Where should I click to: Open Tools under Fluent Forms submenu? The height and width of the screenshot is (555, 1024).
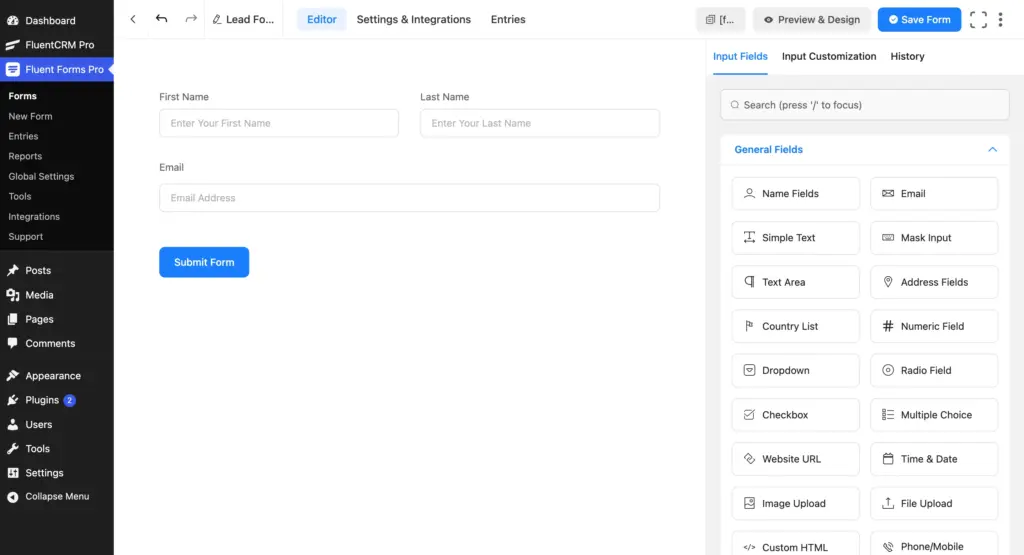[20, 196]
